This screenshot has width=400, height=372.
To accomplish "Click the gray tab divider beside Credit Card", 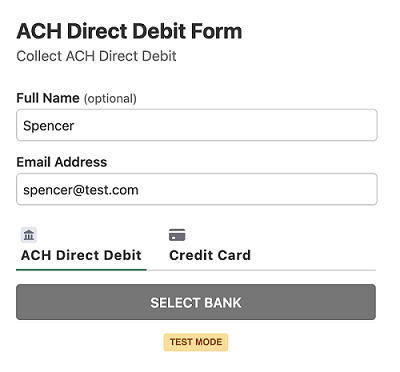I will pos(261,270).
